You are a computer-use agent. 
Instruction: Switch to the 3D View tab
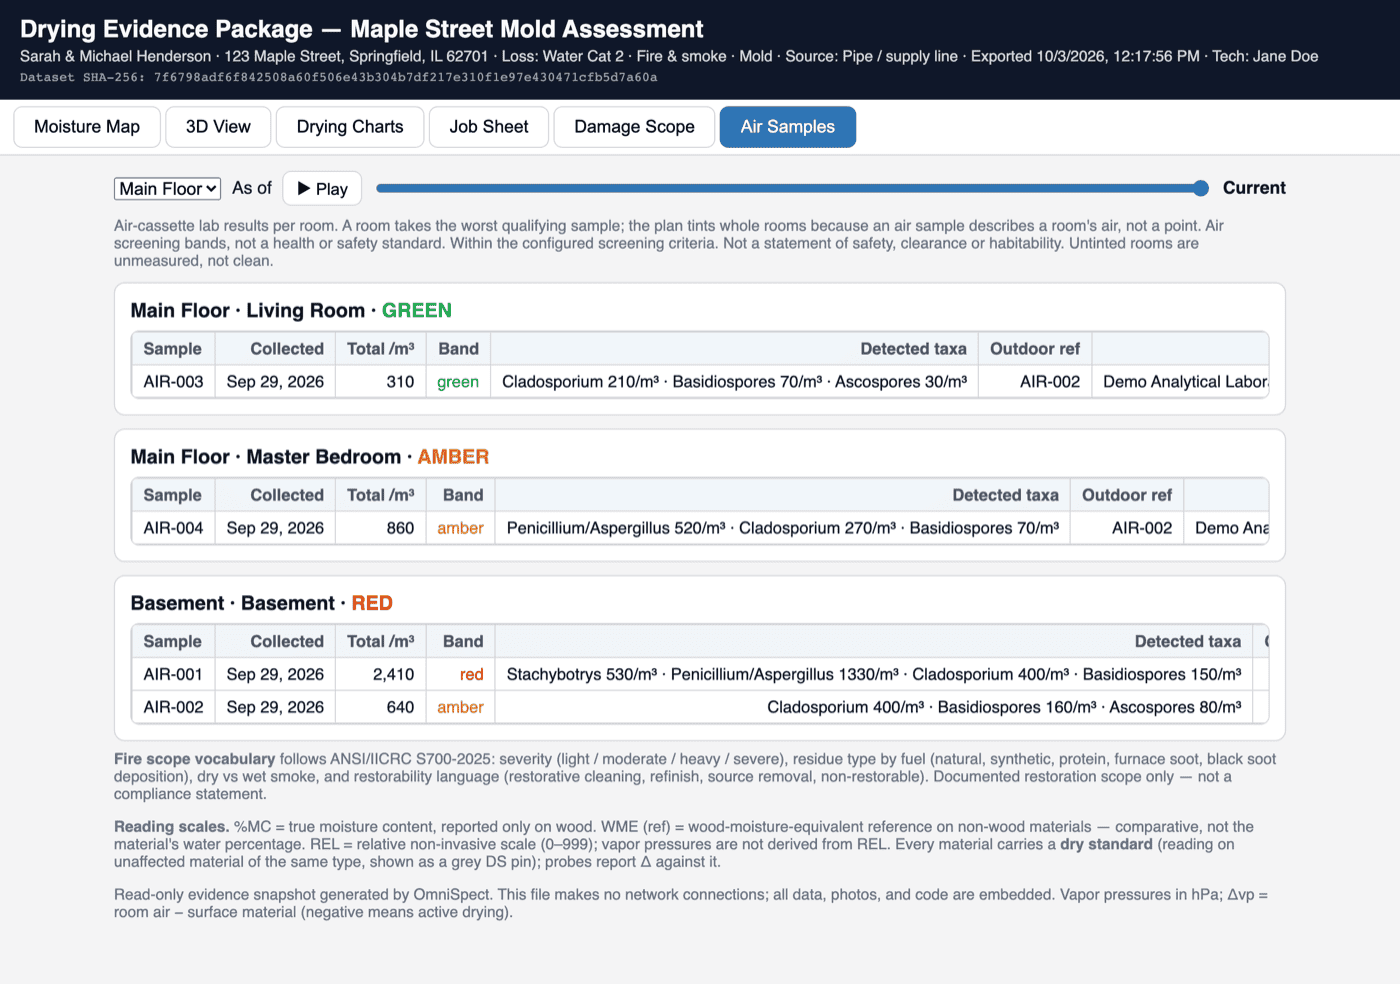[x=218, y=127]
